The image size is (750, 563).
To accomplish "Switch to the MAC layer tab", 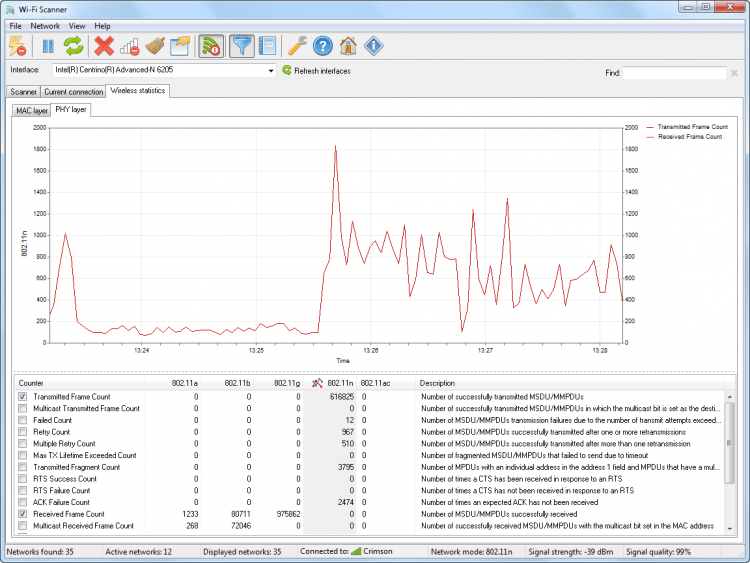I will (x=32, y=111).
